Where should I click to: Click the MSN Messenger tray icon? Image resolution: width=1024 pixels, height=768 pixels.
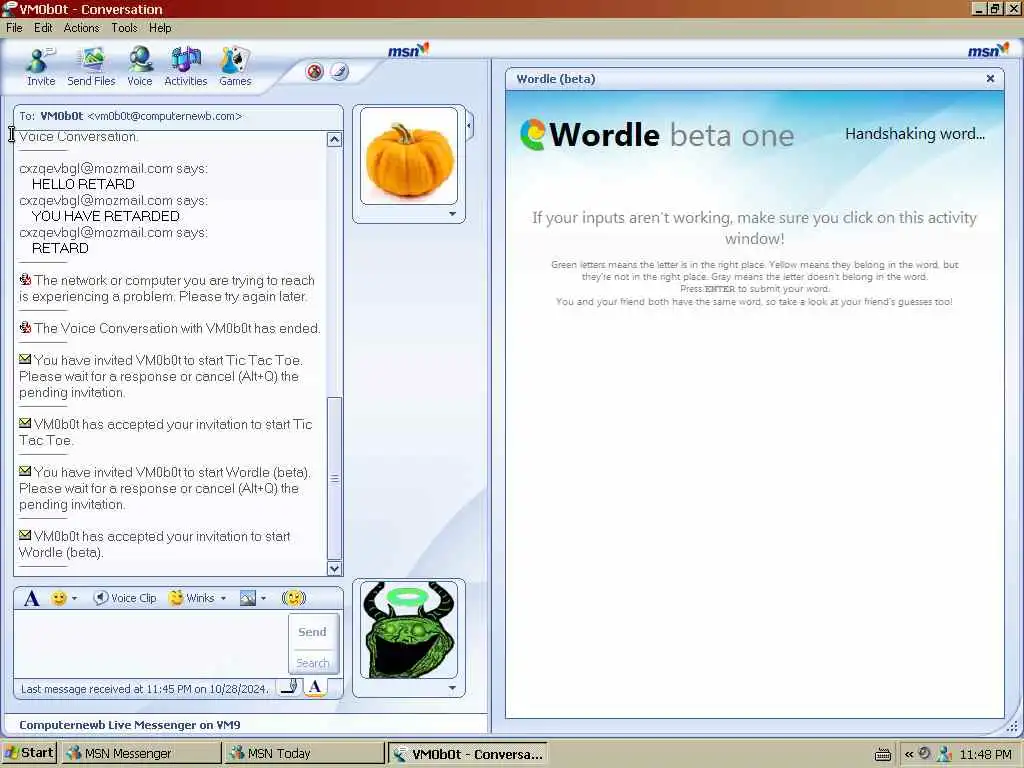click(944, 754)
